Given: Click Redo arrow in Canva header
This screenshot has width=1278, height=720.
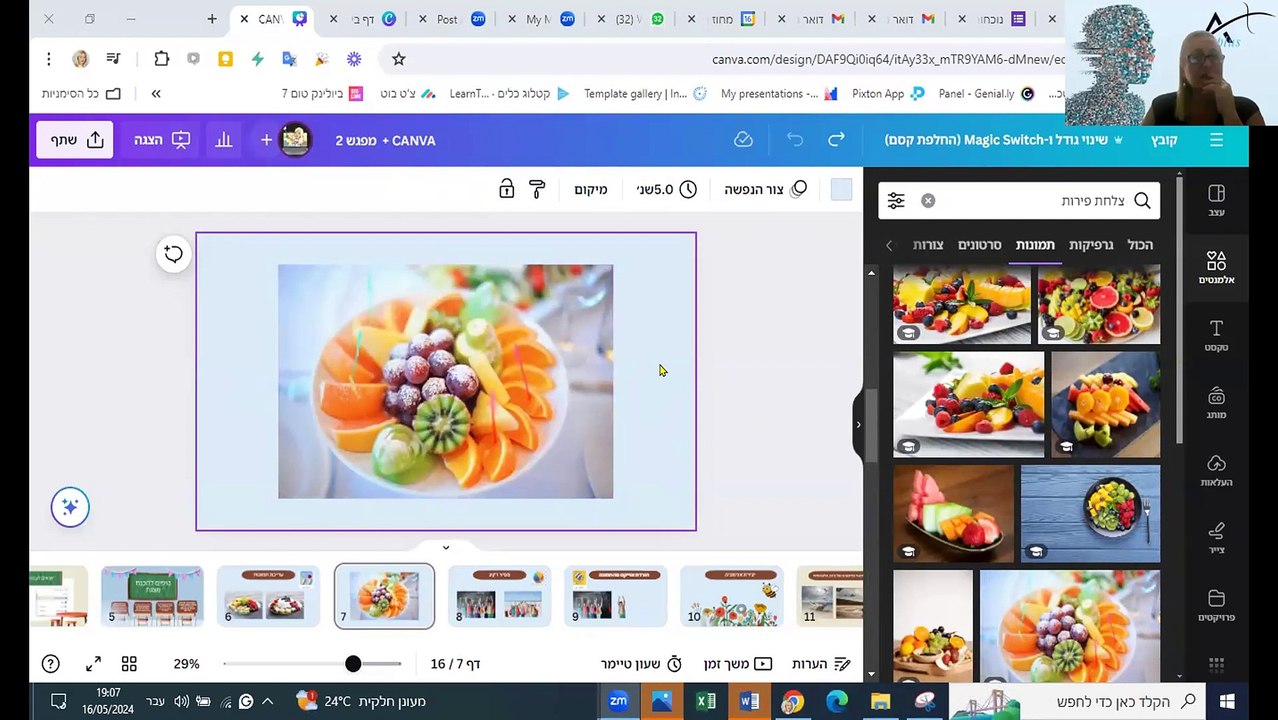Looking at the screenshot, I should 836,140.
